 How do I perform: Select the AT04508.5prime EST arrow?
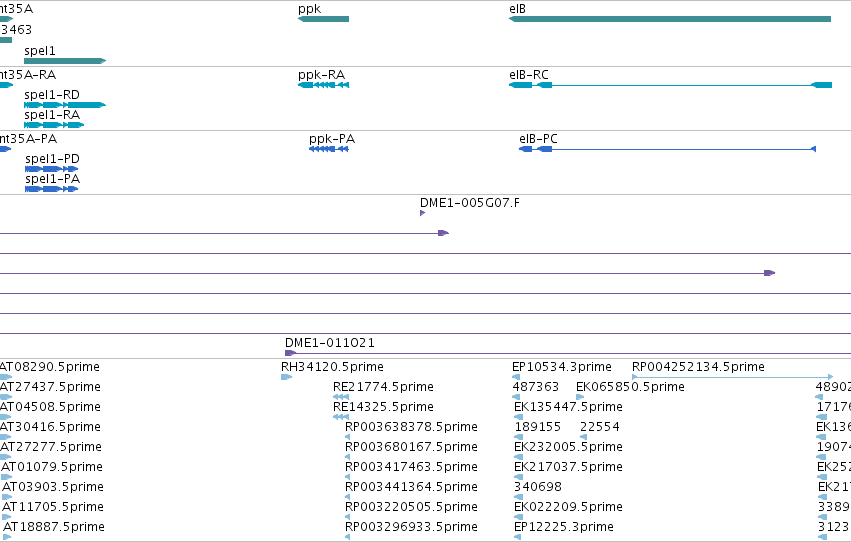[5, 417]
